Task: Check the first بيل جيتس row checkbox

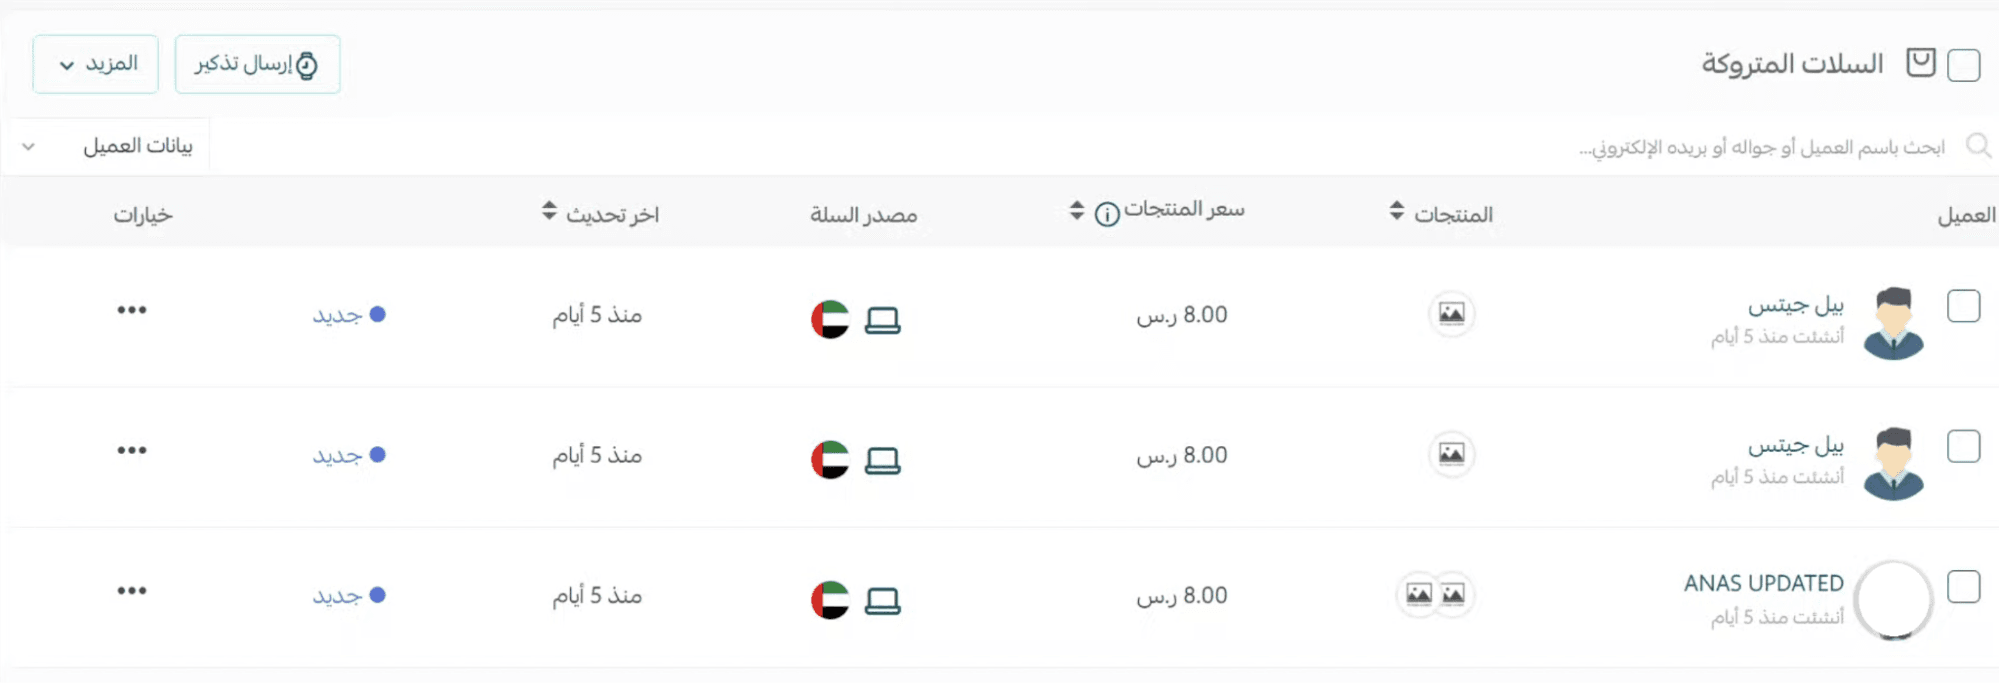Action: click(x=1963, y=306)
